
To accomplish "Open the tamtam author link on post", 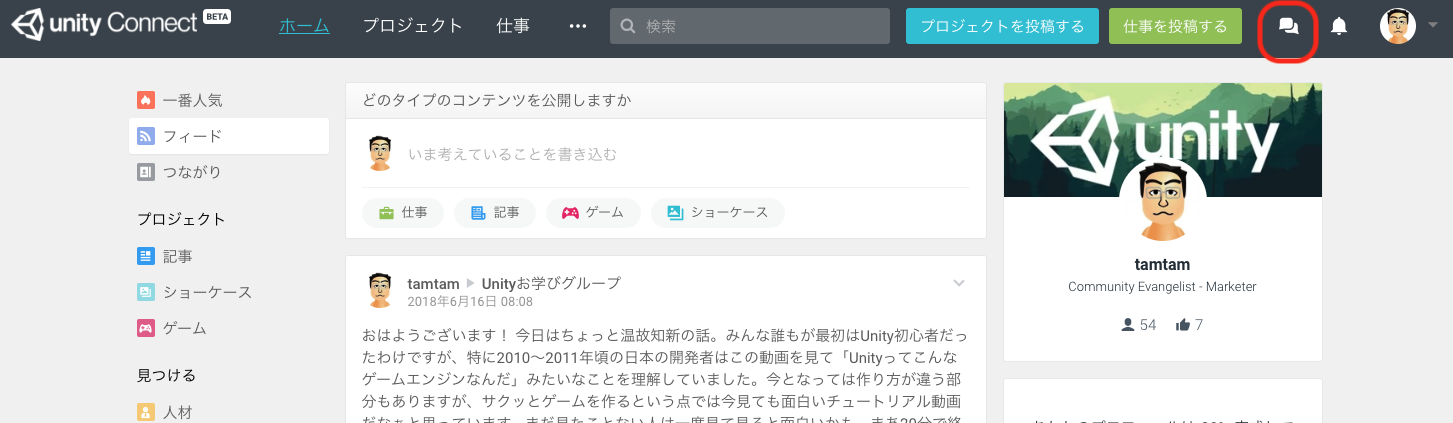I will coord(434,283).
